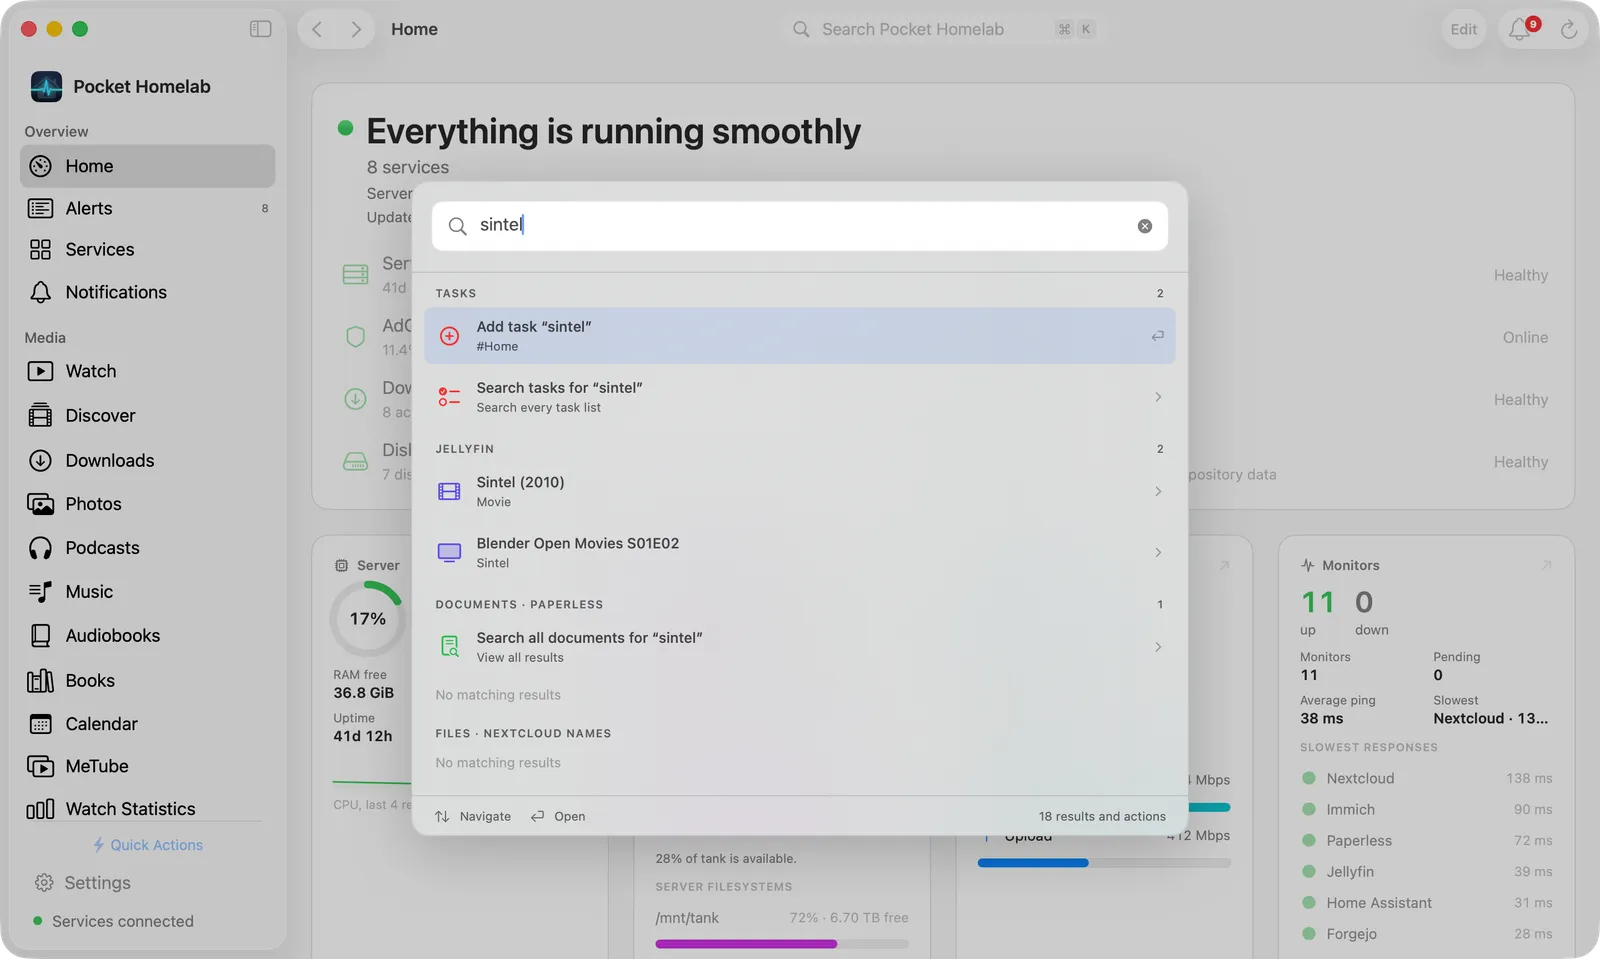Open Quick Actions
Image resolution: width=1600 pixels, height=959 pixels.
[x=148, y=845]
